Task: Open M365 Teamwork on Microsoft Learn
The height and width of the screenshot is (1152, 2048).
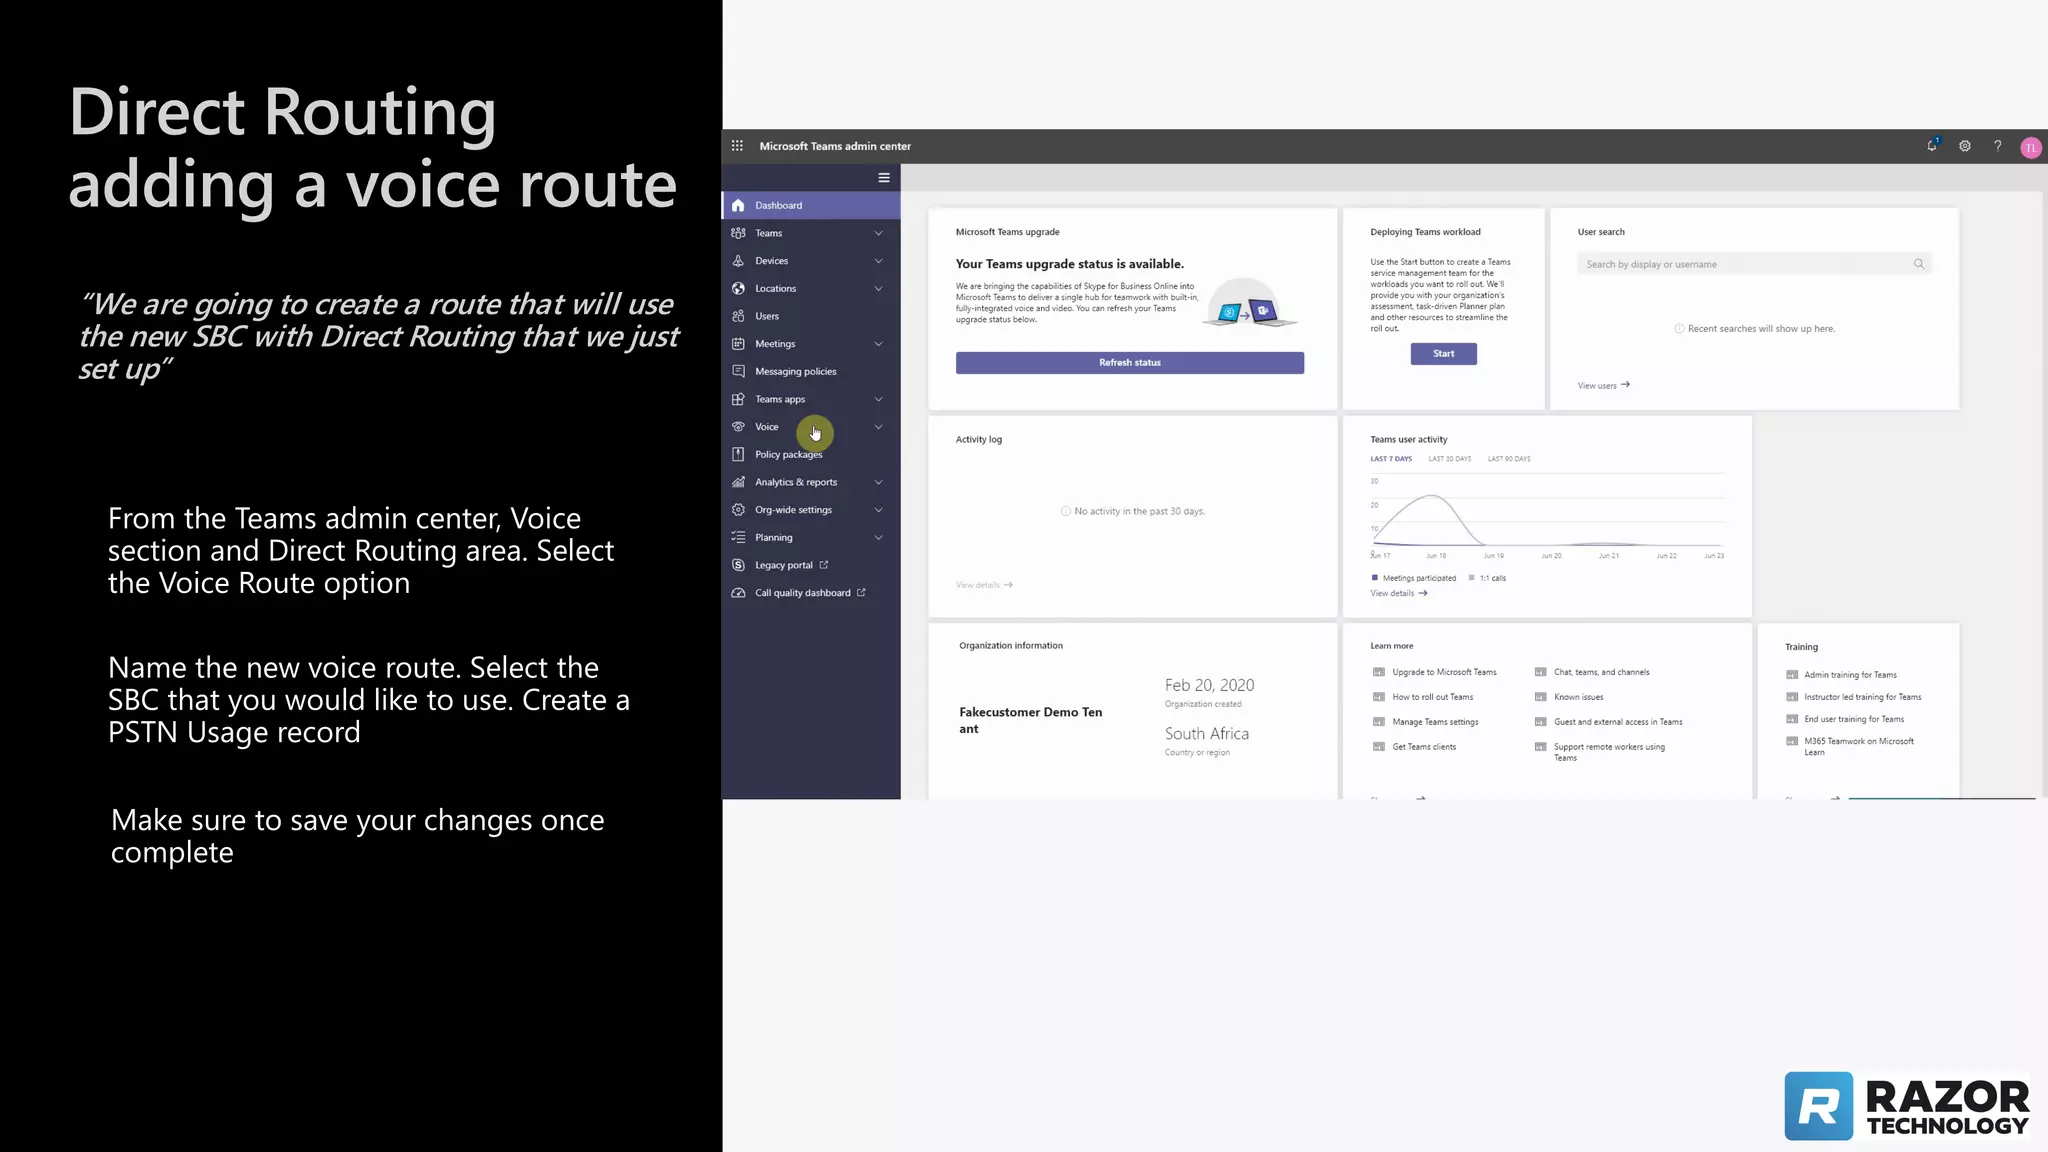Action: tap(1859, 747)
